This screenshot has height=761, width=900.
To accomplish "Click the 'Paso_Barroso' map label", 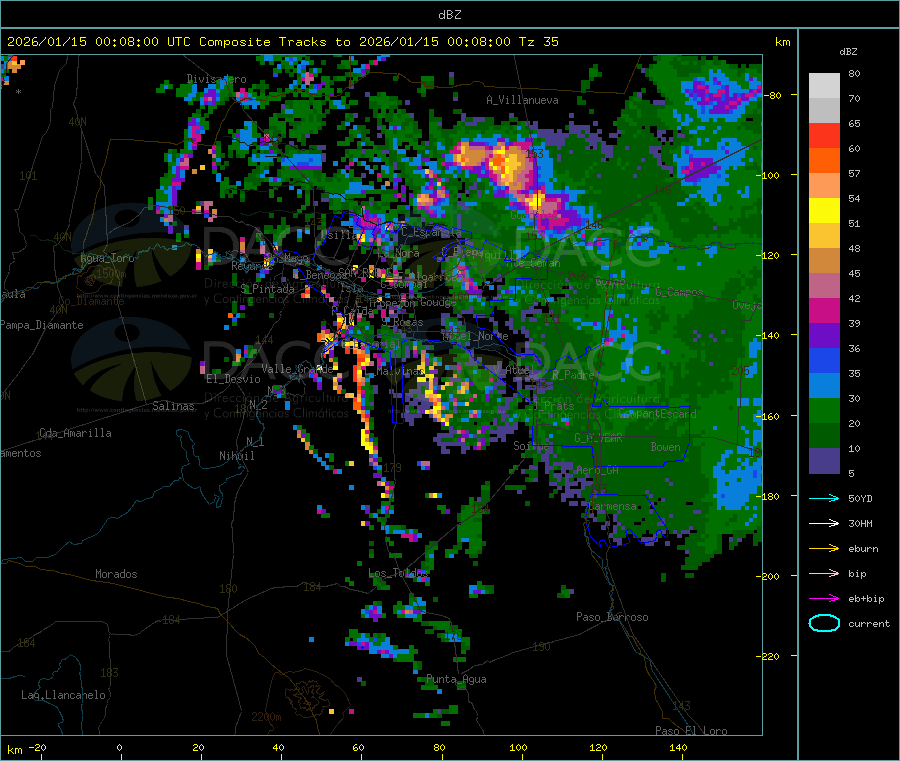I will click(612, 617).
